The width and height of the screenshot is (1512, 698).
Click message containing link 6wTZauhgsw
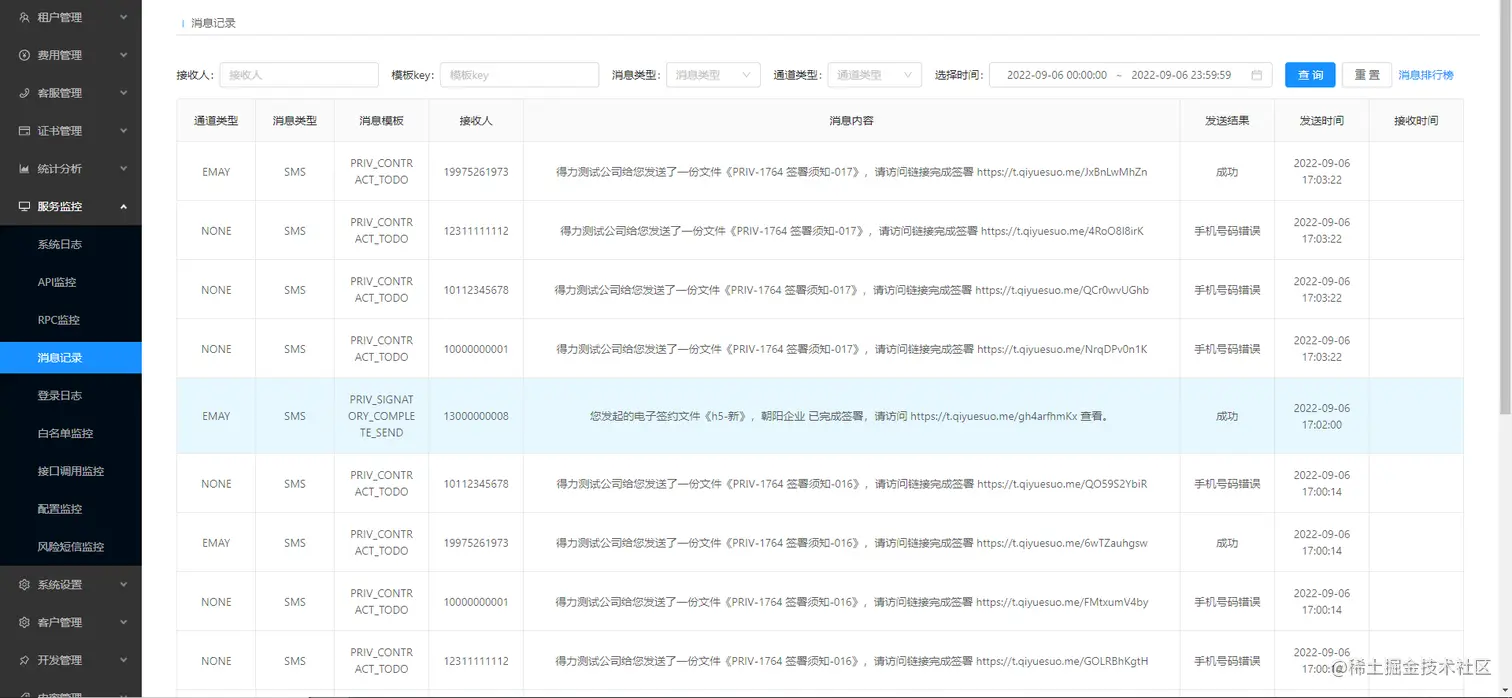point(851,543)
